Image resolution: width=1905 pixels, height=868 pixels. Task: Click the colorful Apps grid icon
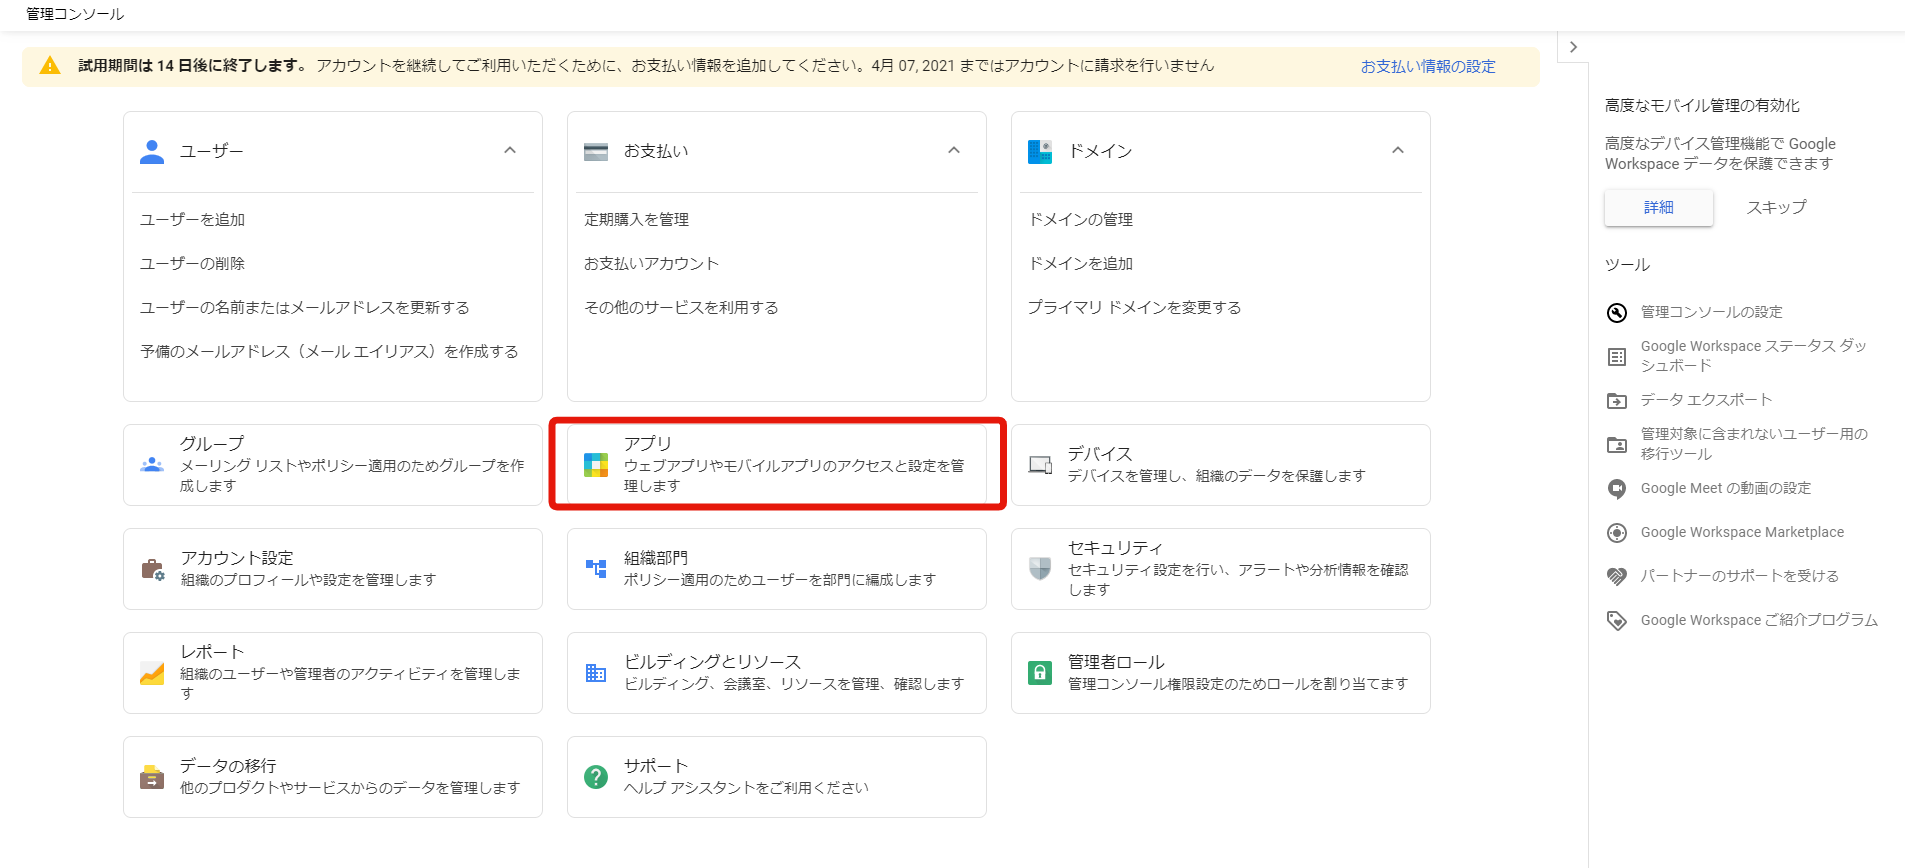click(596, 465)
